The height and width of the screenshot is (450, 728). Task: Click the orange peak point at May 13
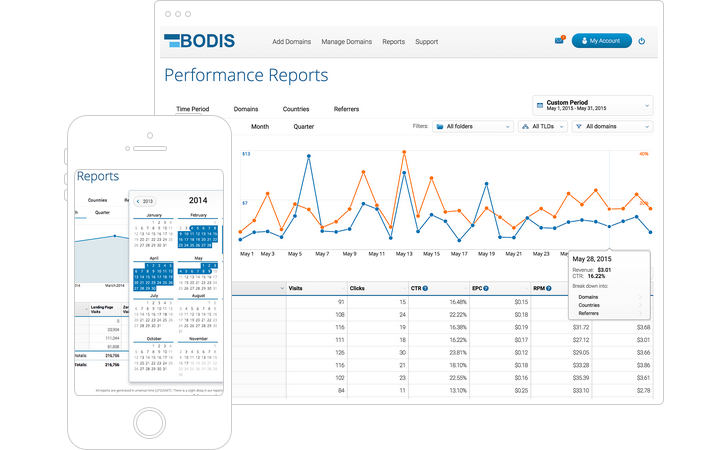(404, 152)
